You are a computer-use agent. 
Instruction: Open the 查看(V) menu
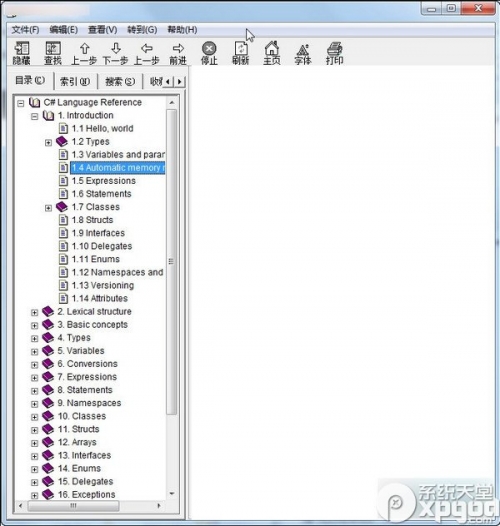coord(102,30)
